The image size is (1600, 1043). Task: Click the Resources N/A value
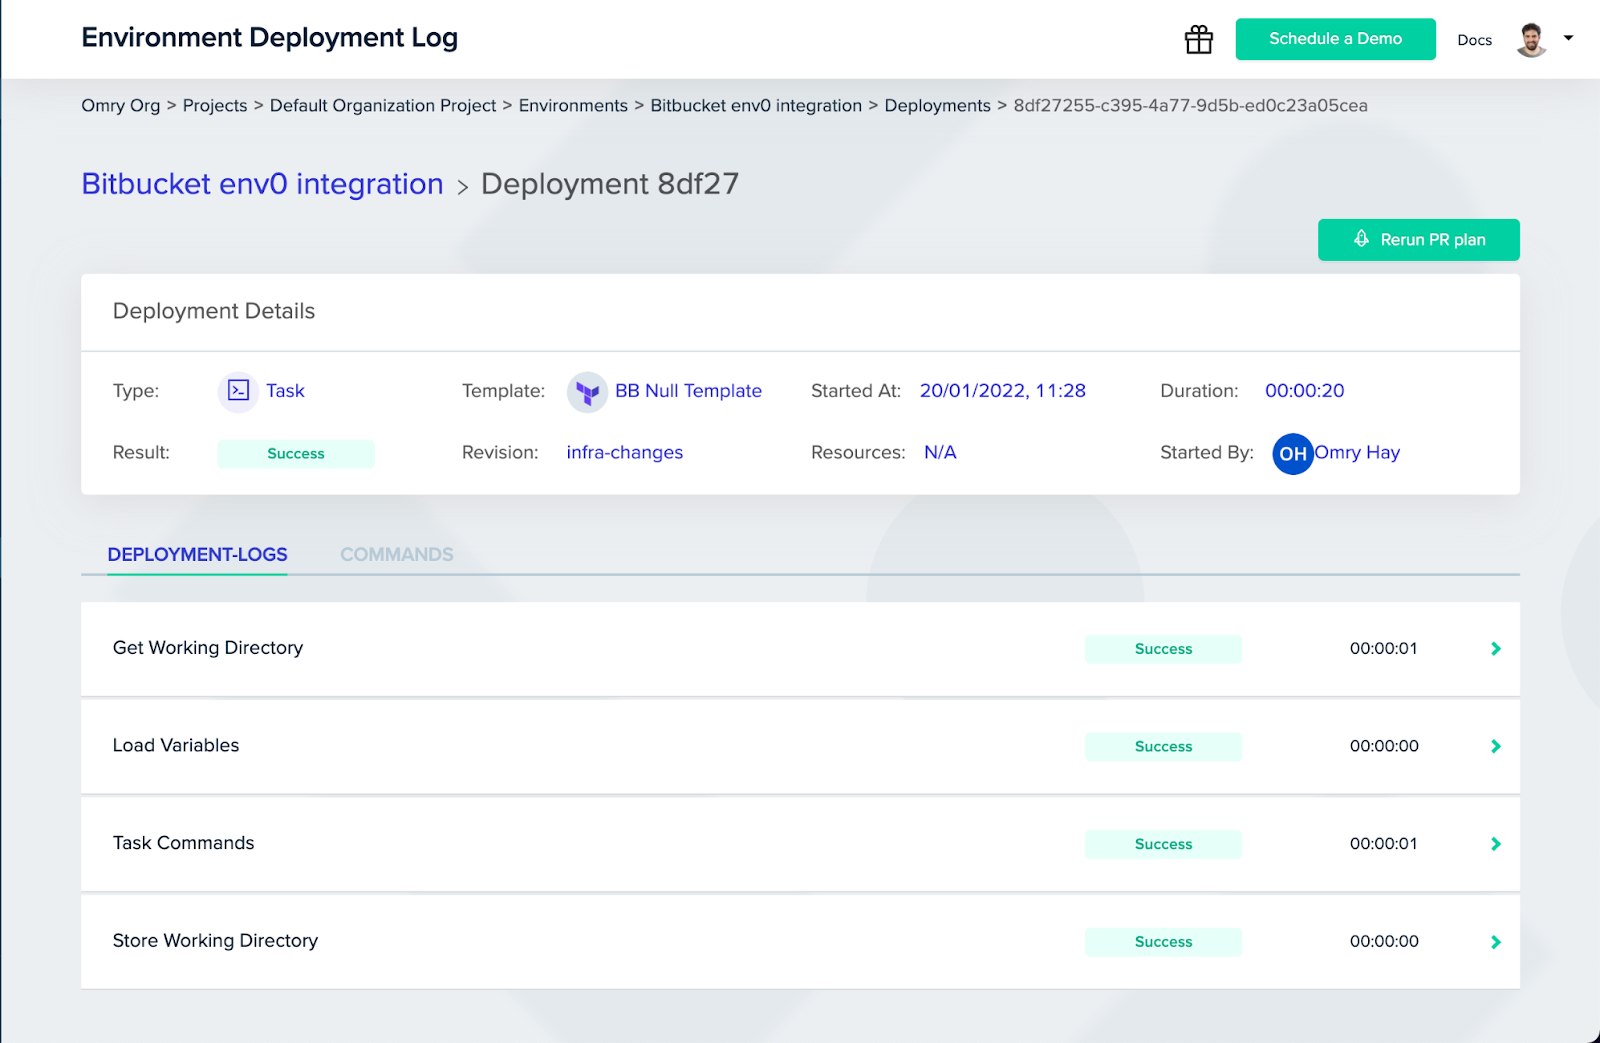coord(940,452)
